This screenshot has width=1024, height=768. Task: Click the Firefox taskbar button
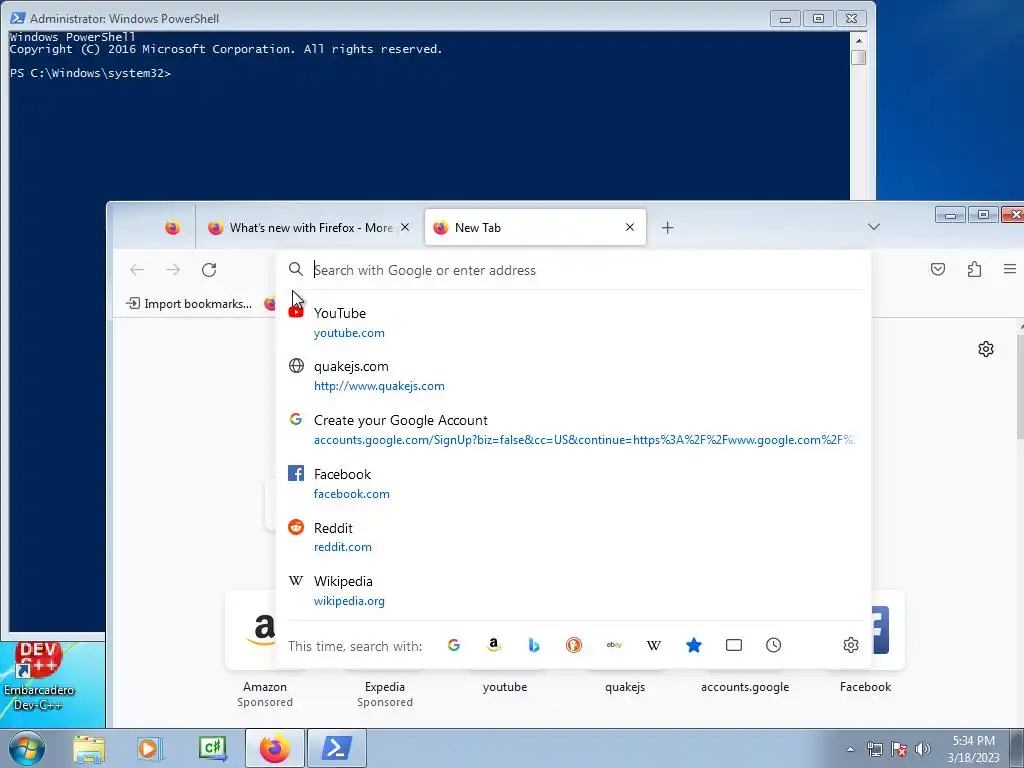point(274,748)
